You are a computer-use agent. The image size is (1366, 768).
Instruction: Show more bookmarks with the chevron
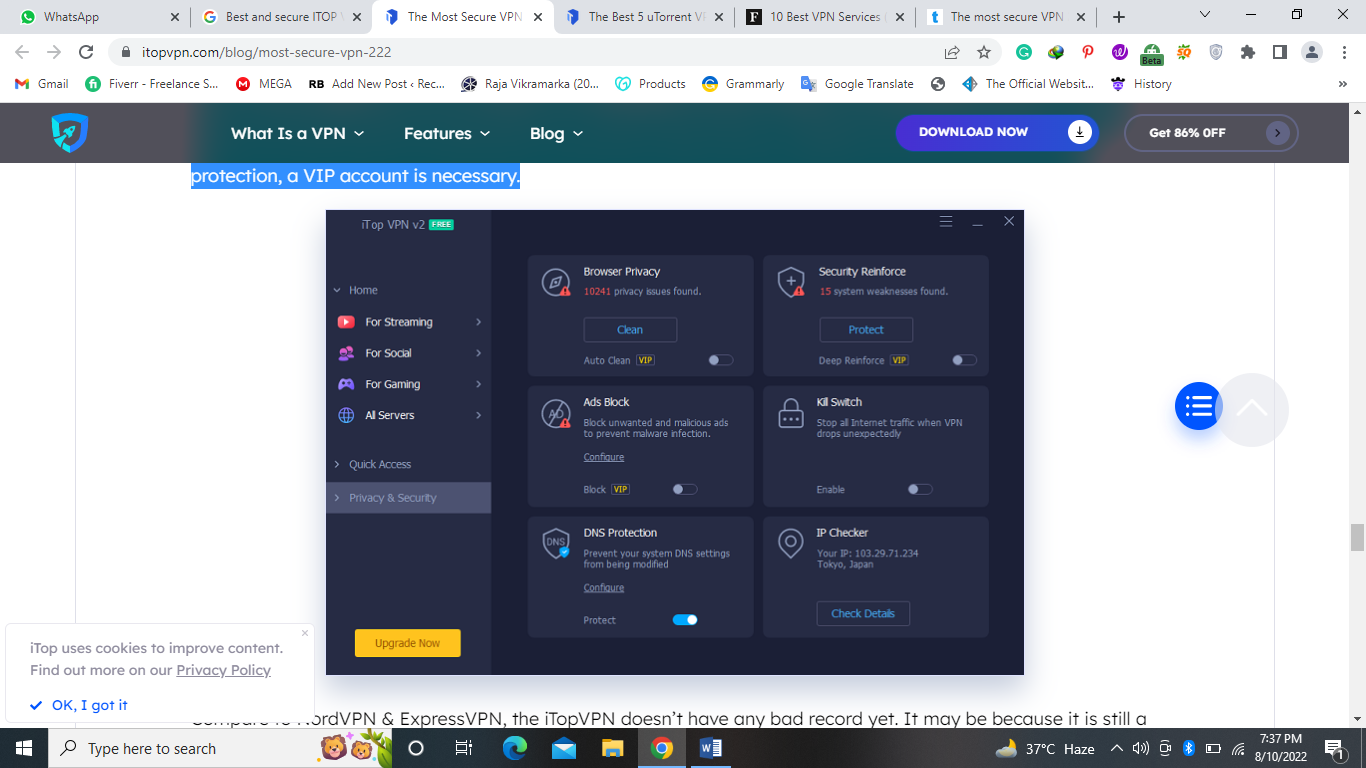(x=1343, y=84)
